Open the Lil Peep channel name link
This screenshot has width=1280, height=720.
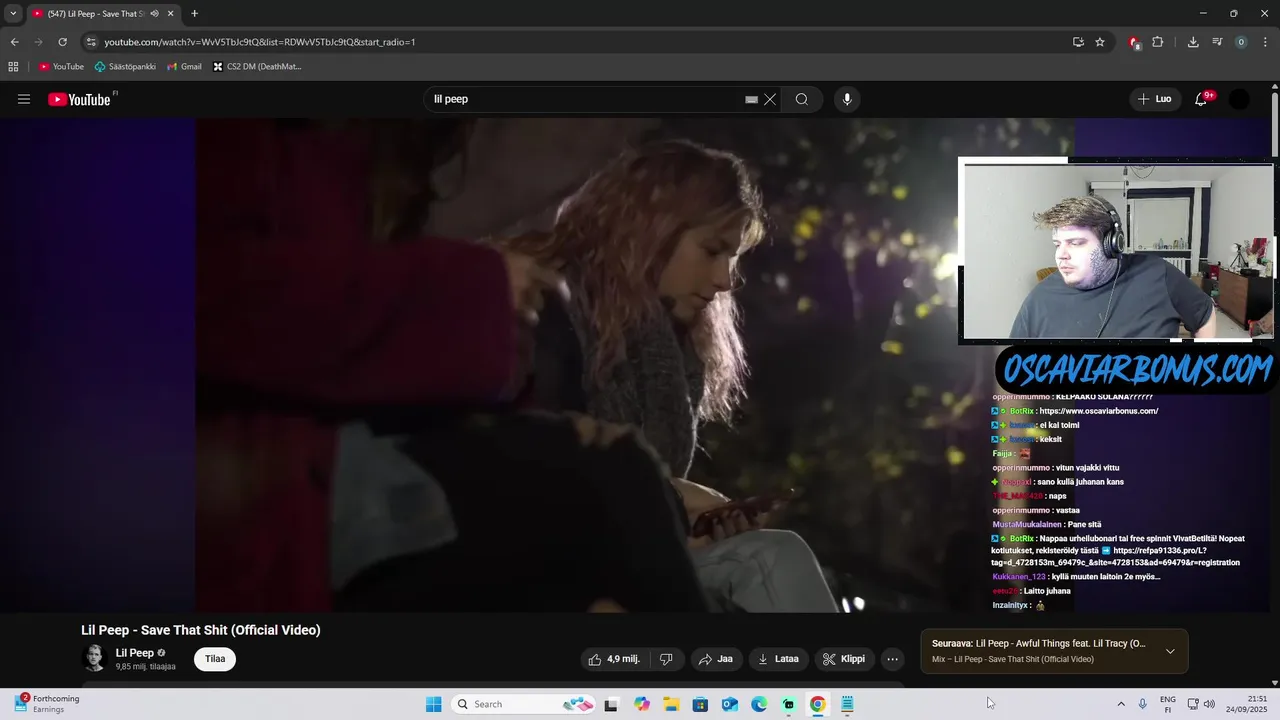coord(135,653)
